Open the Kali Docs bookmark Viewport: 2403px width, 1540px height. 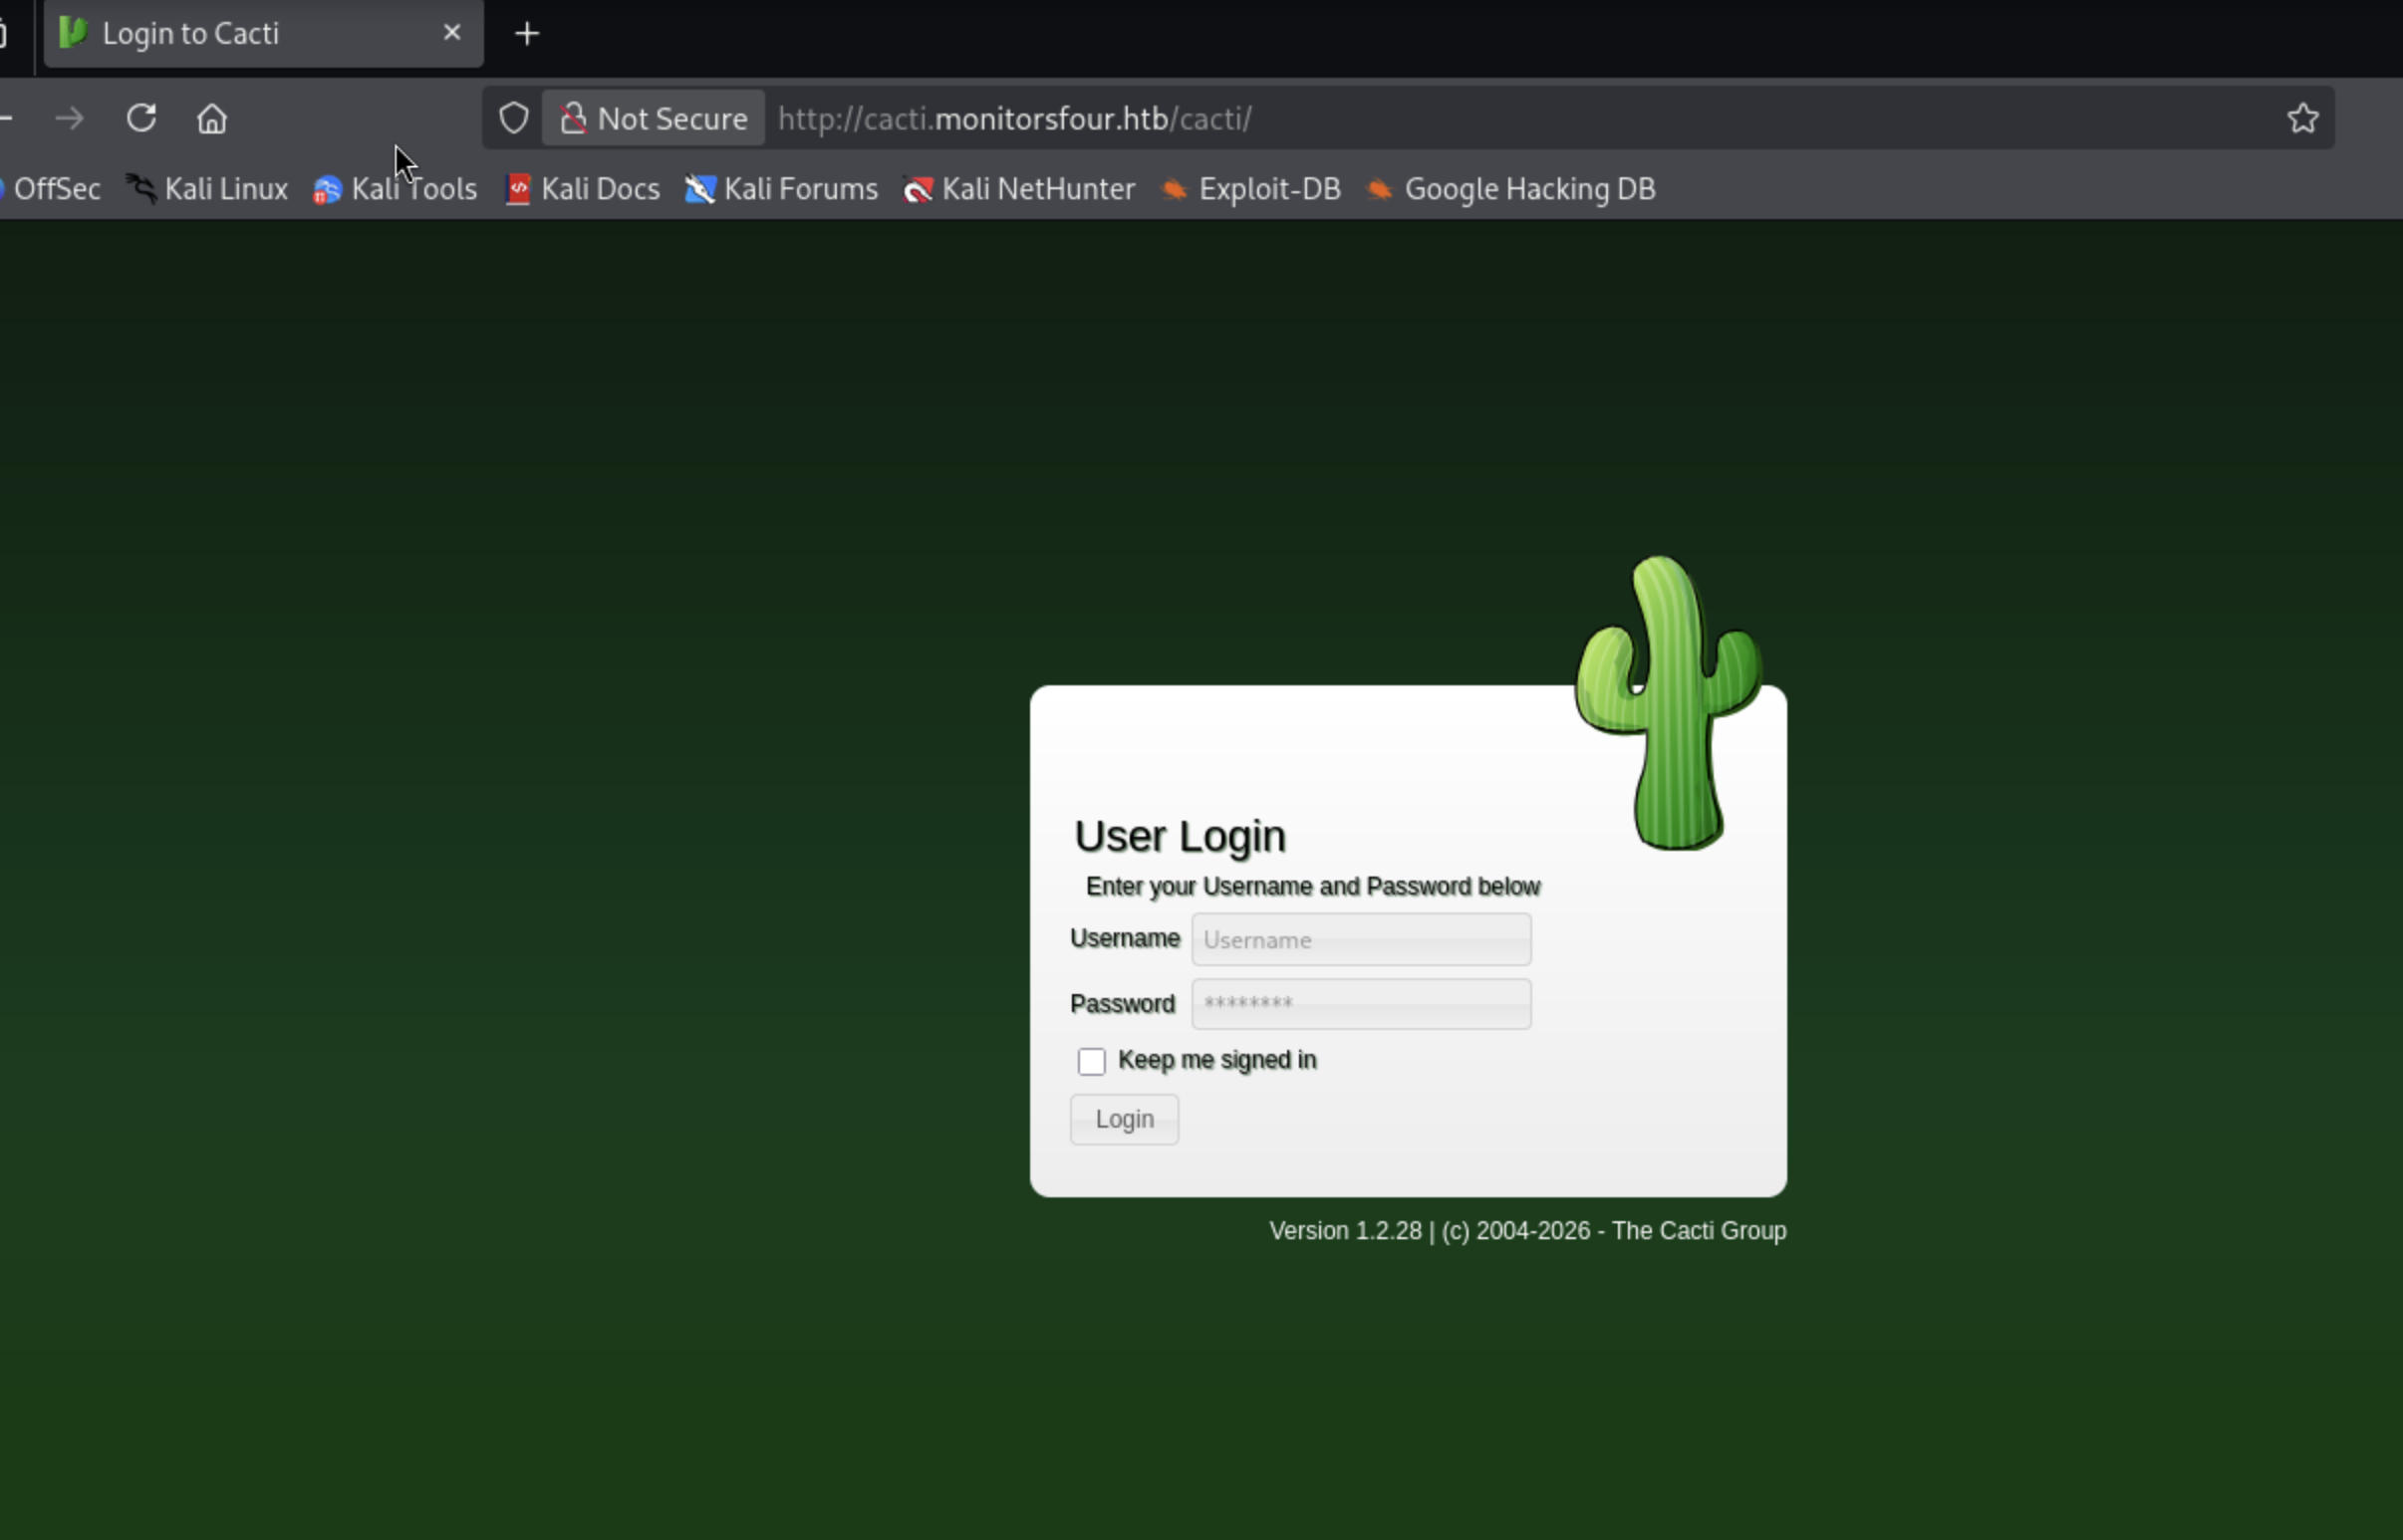point(583,188)
